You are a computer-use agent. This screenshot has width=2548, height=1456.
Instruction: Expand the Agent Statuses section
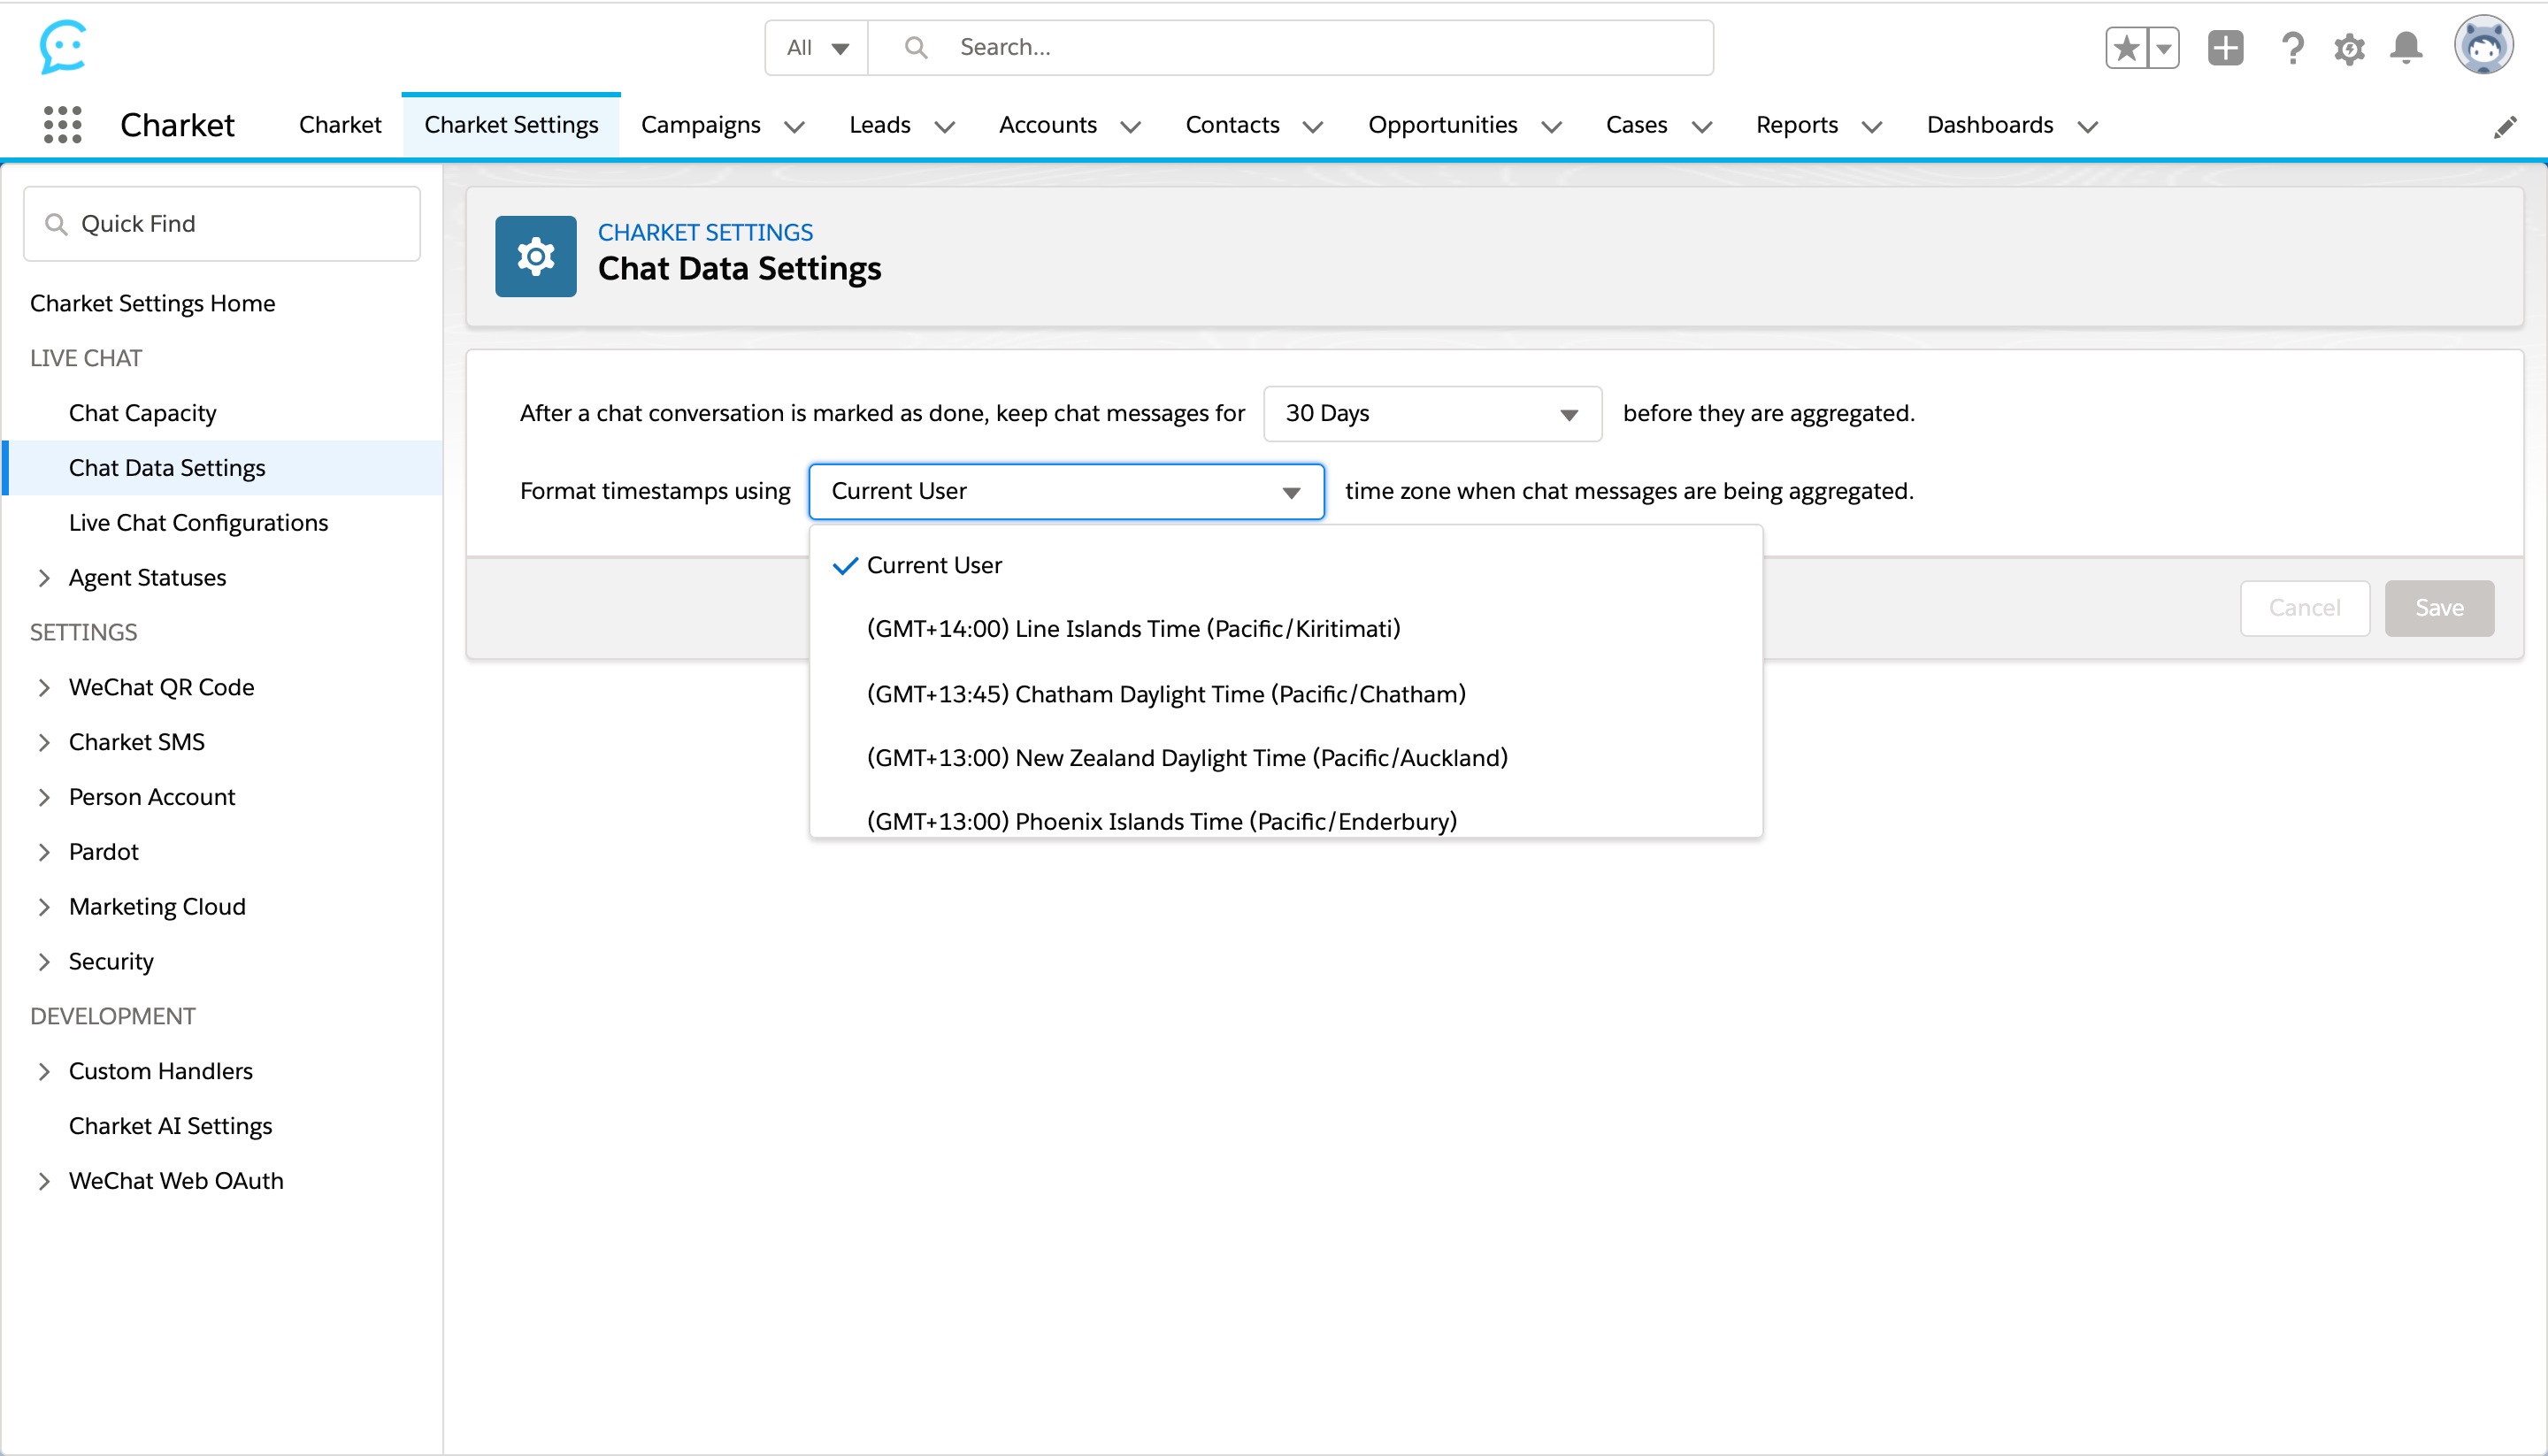click(x=44, y=578)
